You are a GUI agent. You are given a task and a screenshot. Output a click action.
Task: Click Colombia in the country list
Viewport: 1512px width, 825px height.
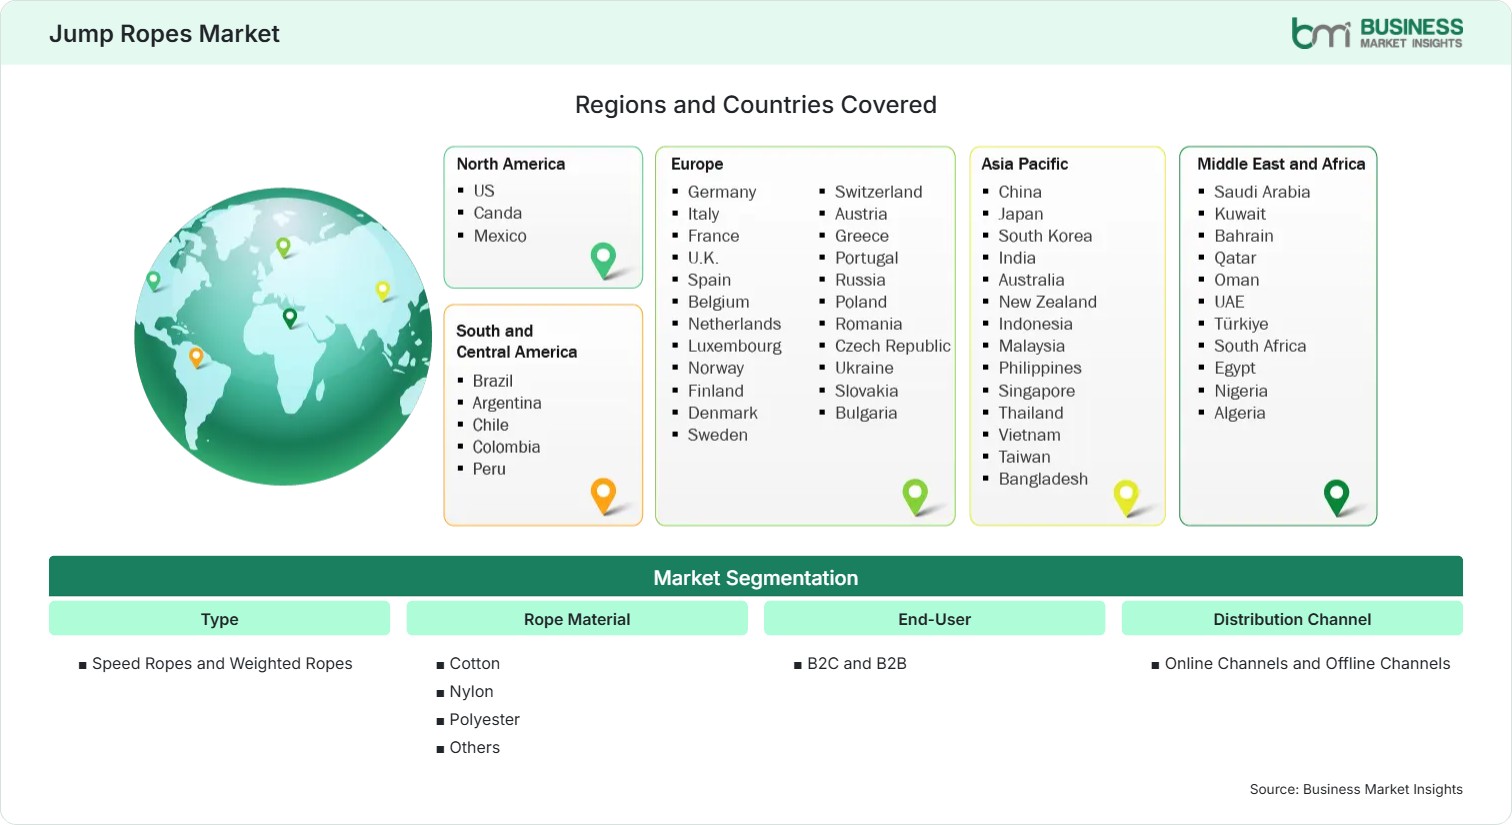coord(506,447)
